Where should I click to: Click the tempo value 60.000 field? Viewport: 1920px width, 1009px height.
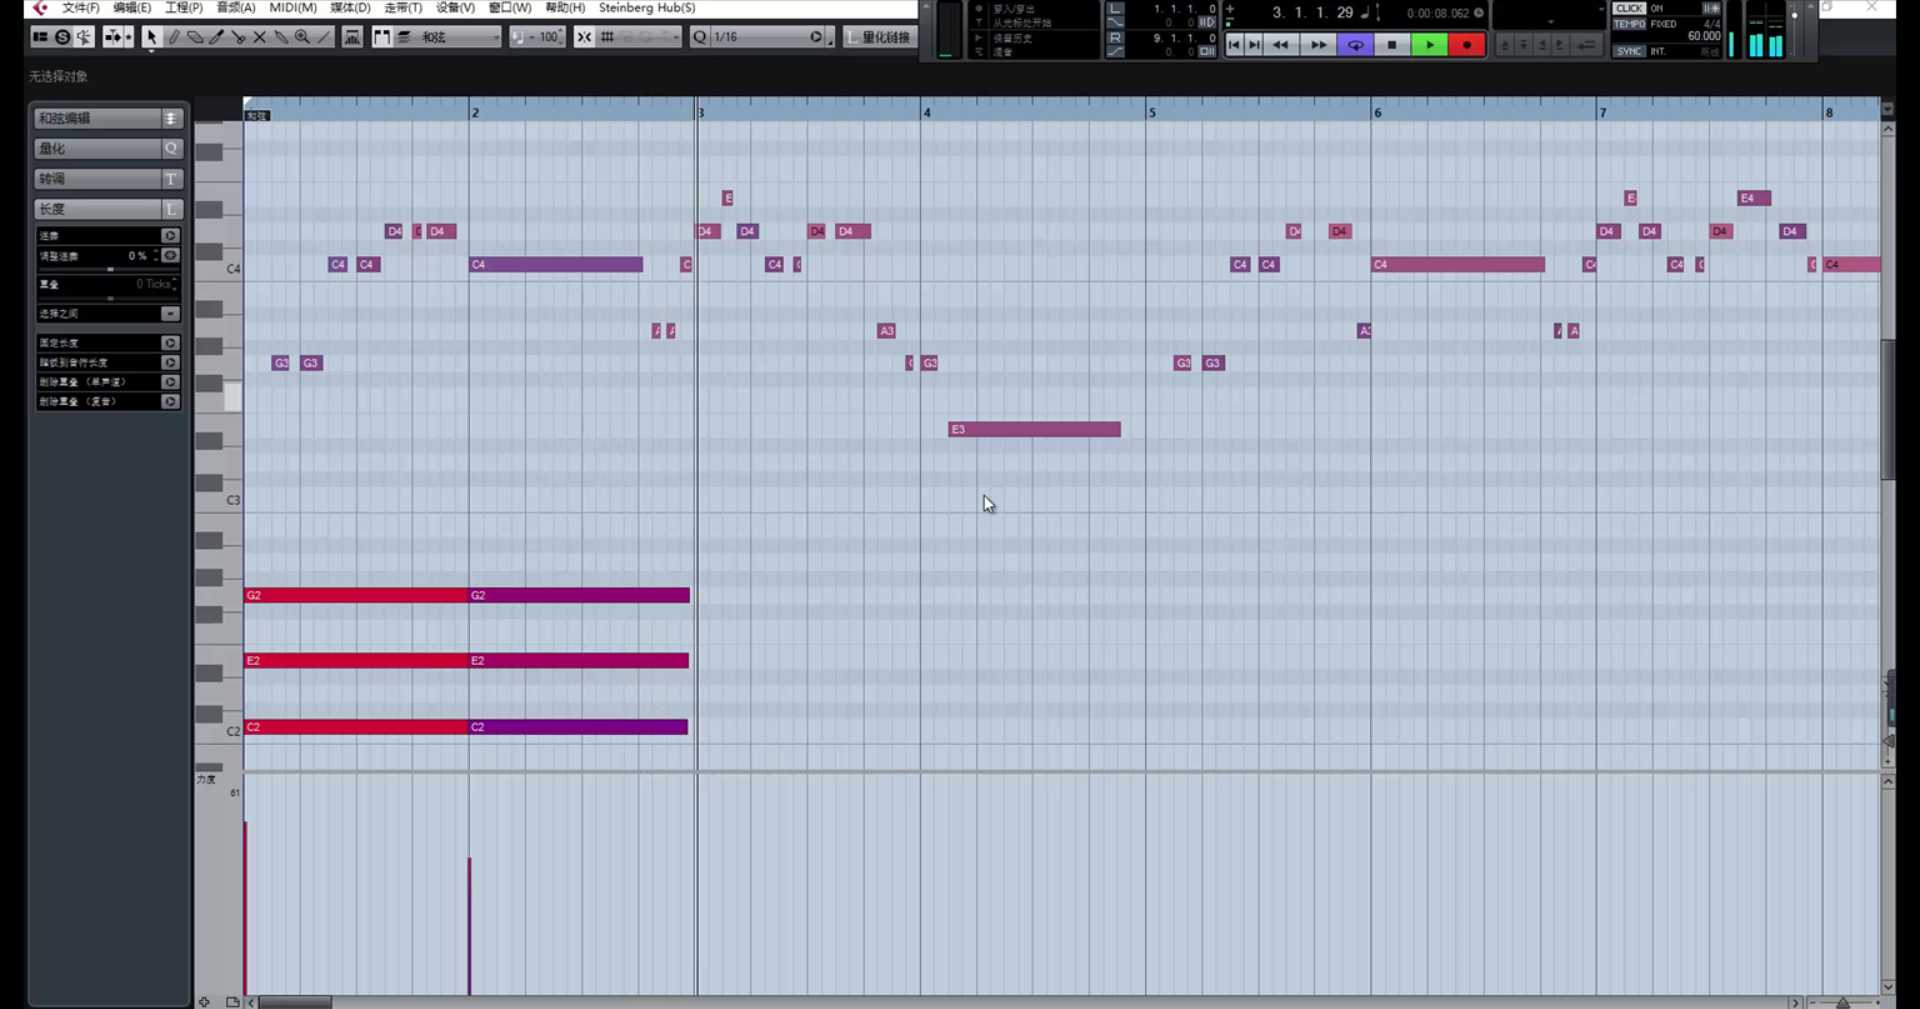pyautogui.click(x=1703, y=36)
